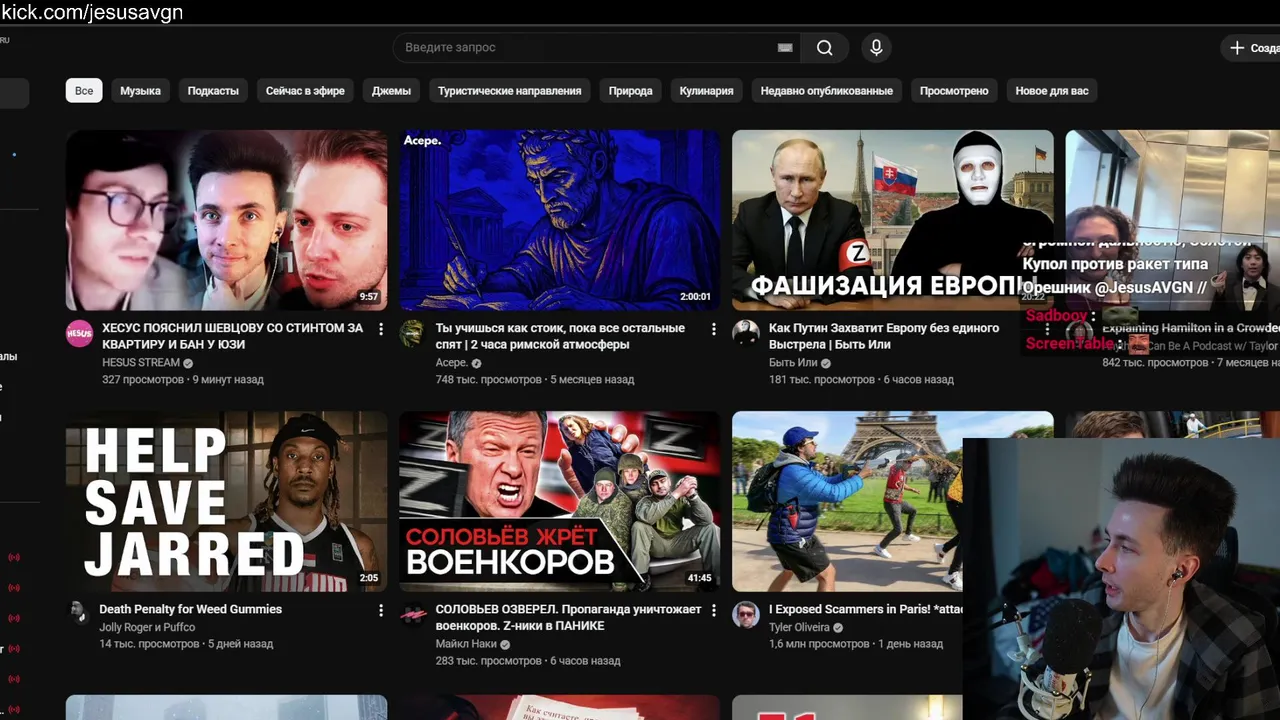This screenshot has height=720, width=1280.
Task: Click the 9:57 duration badge
Action: (x=369, y=297)
